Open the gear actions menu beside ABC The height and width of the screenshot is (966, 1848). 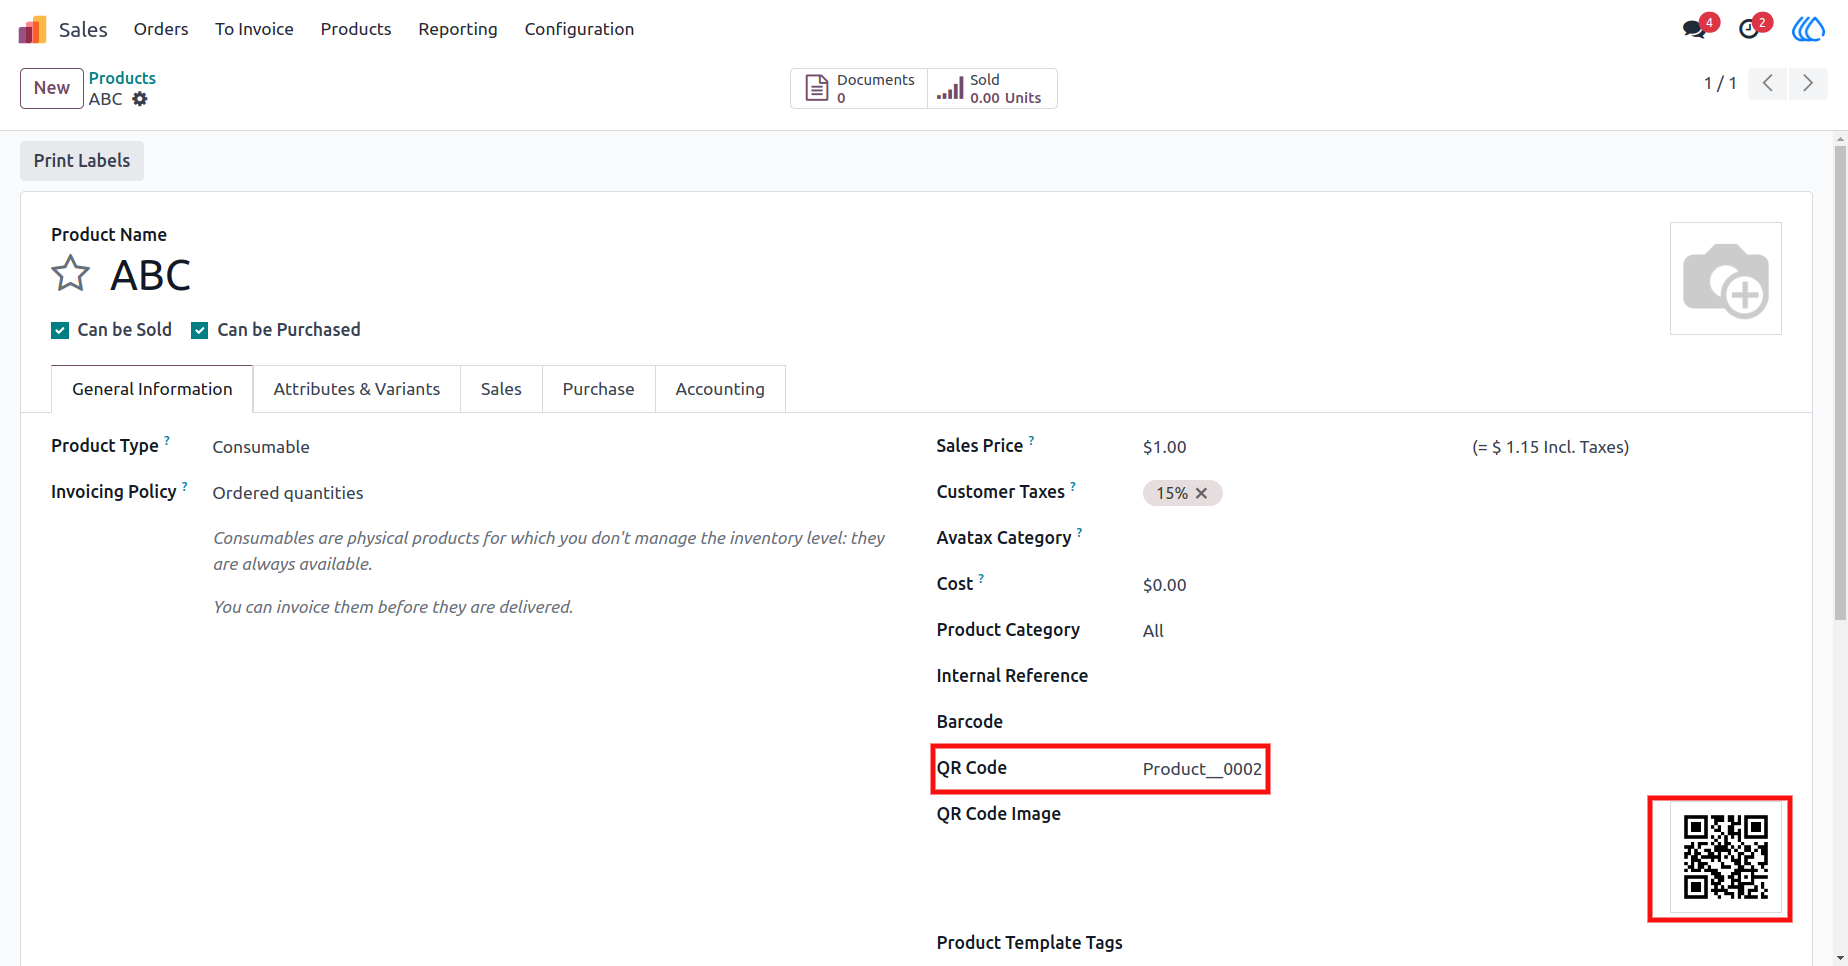tap(140, 99)
